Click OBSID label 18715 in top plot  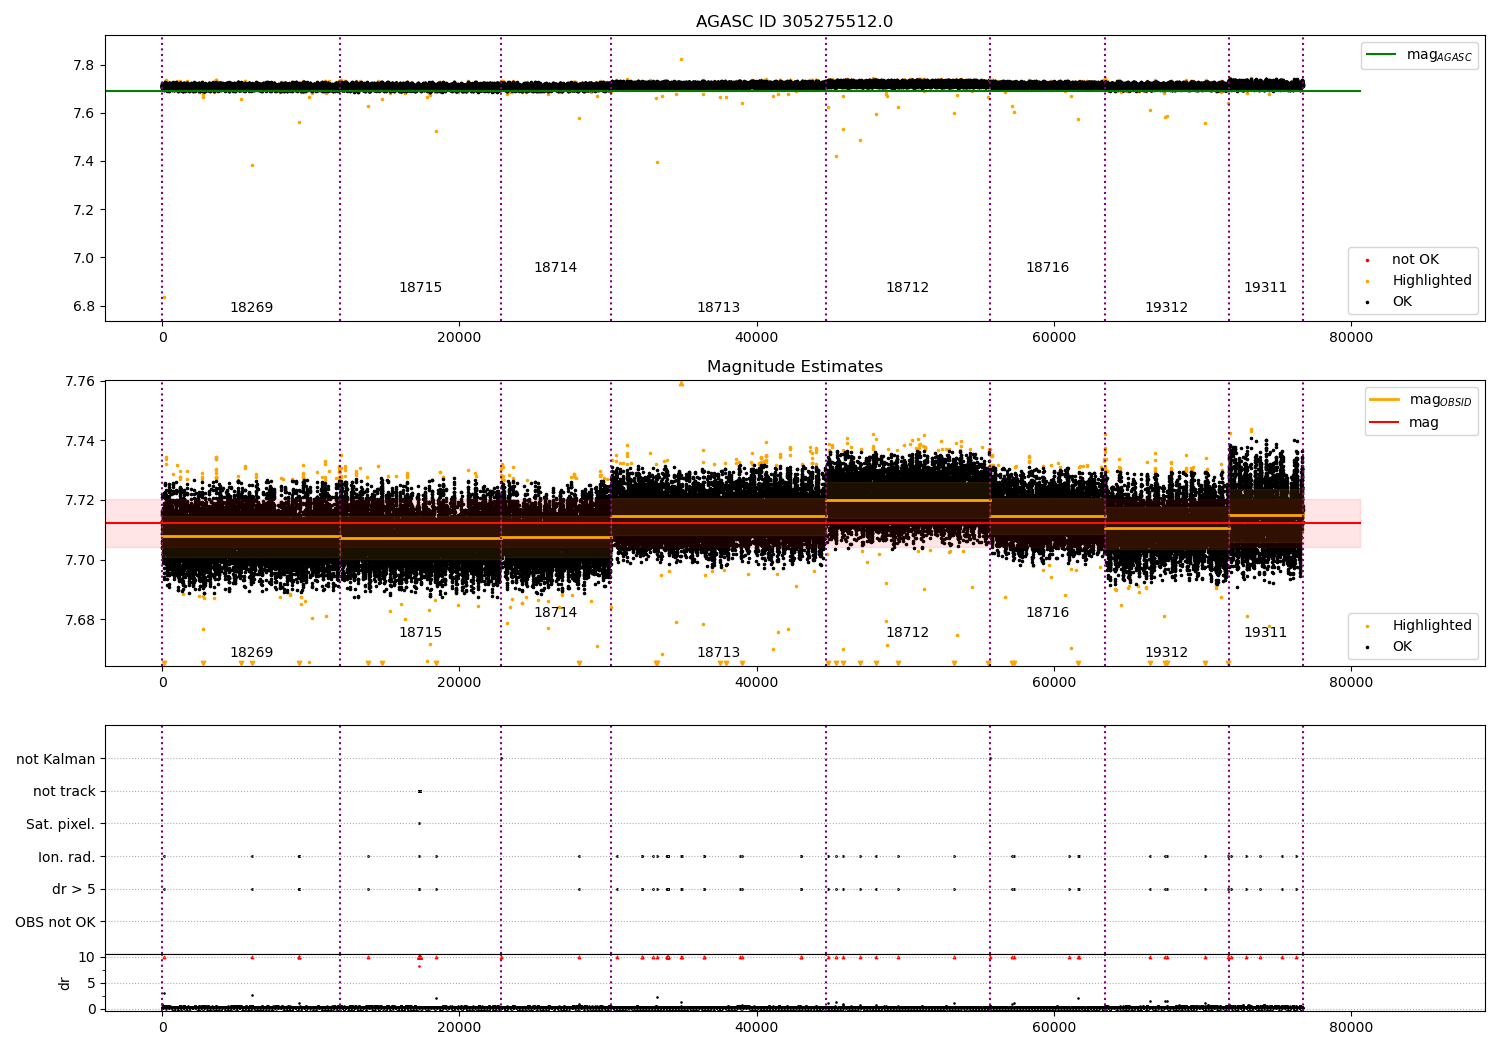point(420,288)
